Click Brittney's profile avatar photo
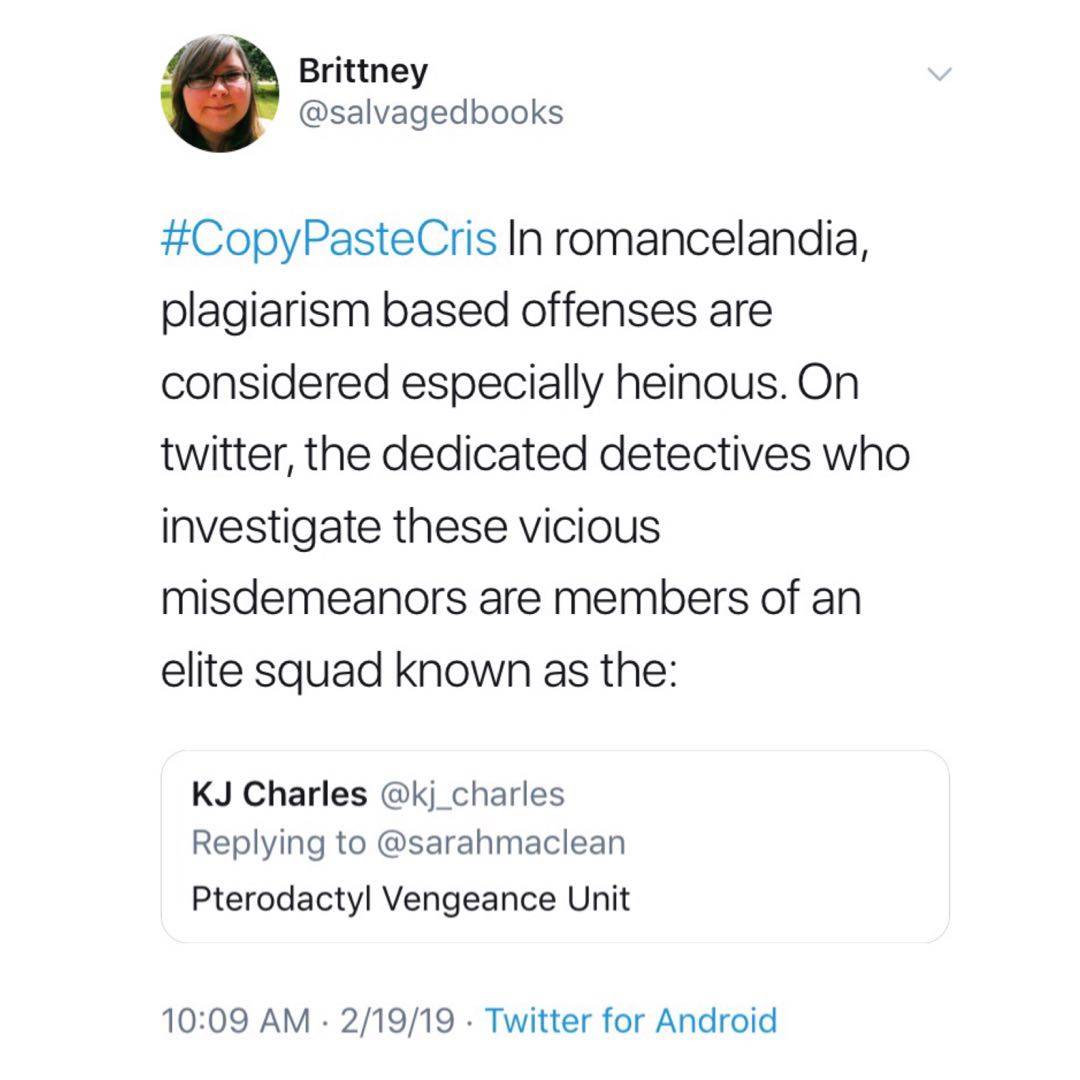 coord(219,93)
